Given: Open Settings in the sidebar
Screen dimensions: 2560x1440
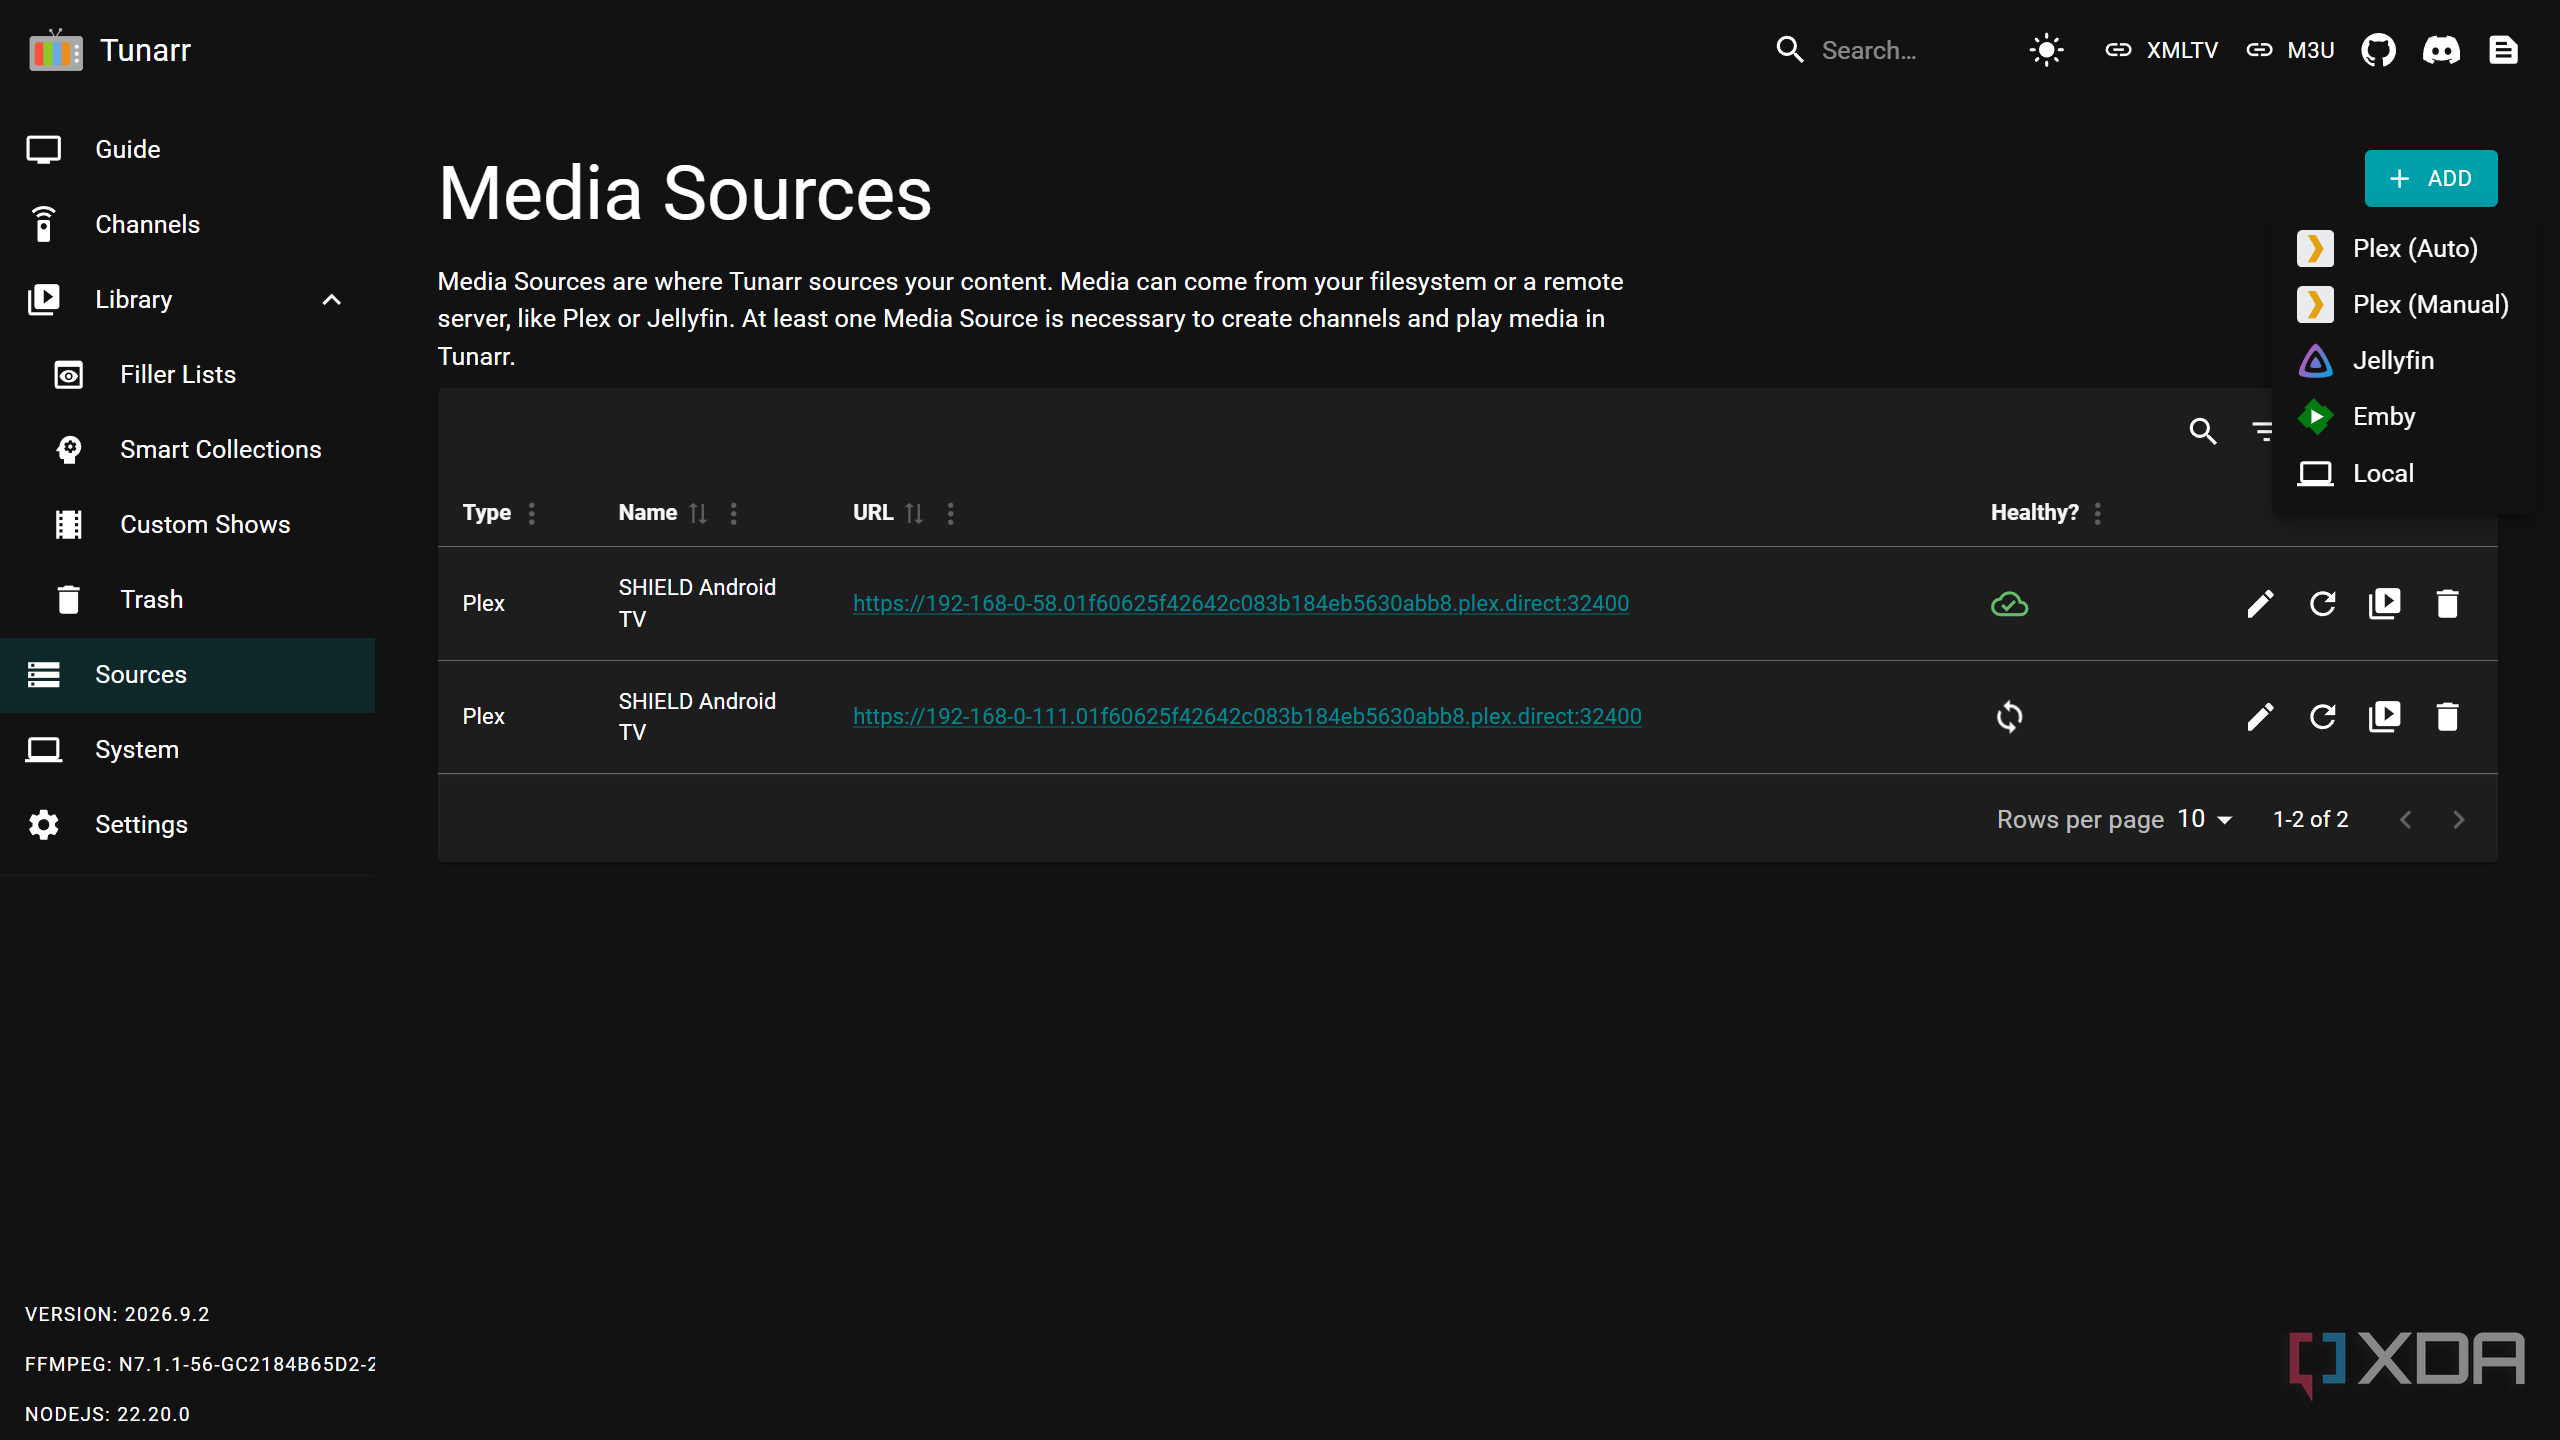Looking at the screenshot, I should pyautogui.click(x=188, y=824).
